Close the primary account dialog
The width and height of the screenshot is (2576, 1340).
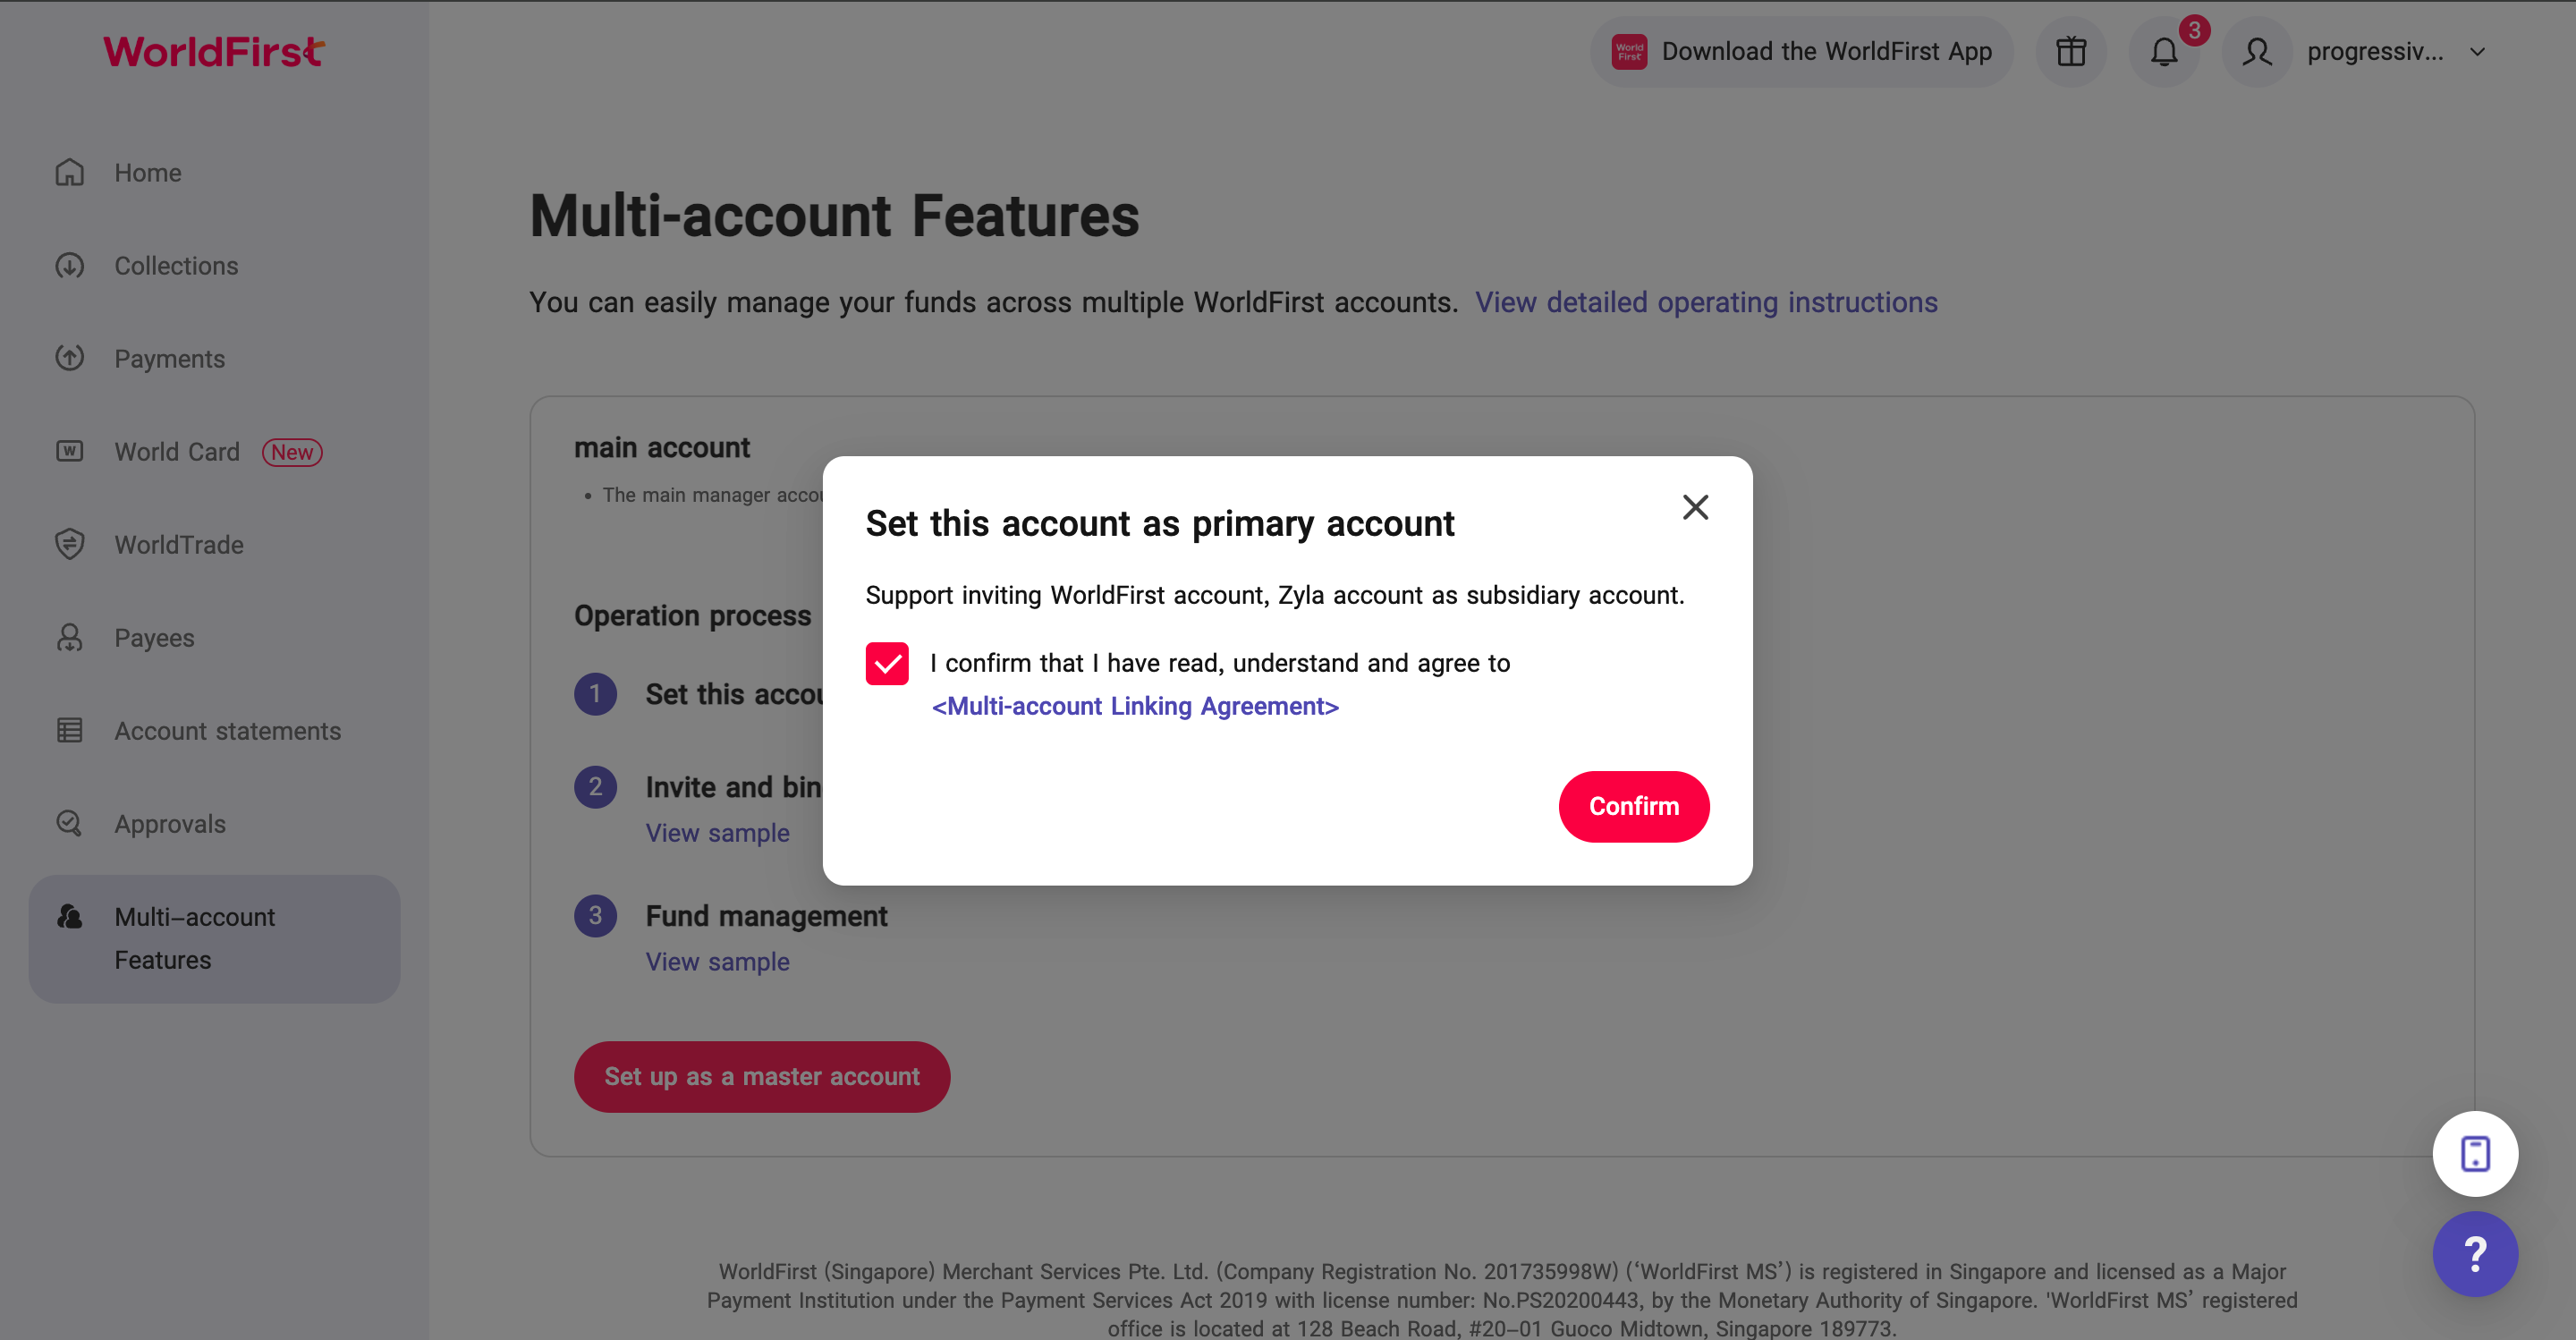pos(1695,508)
